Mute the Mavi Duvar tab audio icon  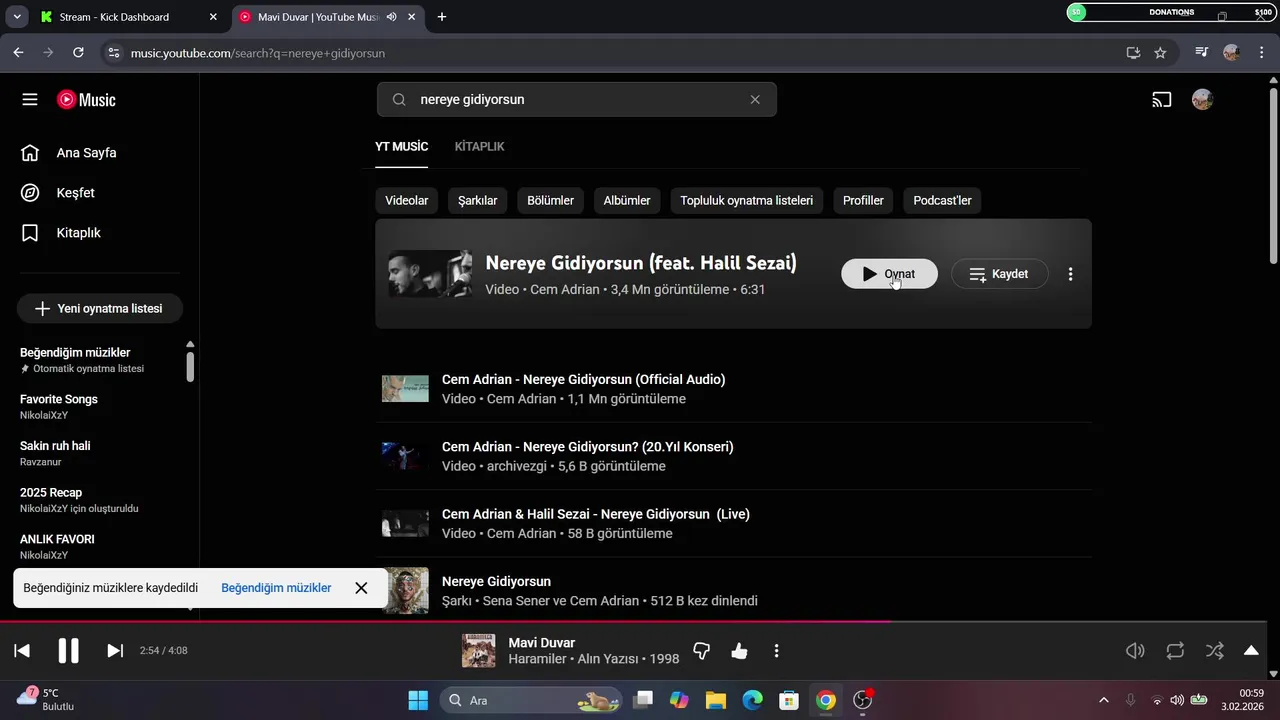tap(391, 17)
